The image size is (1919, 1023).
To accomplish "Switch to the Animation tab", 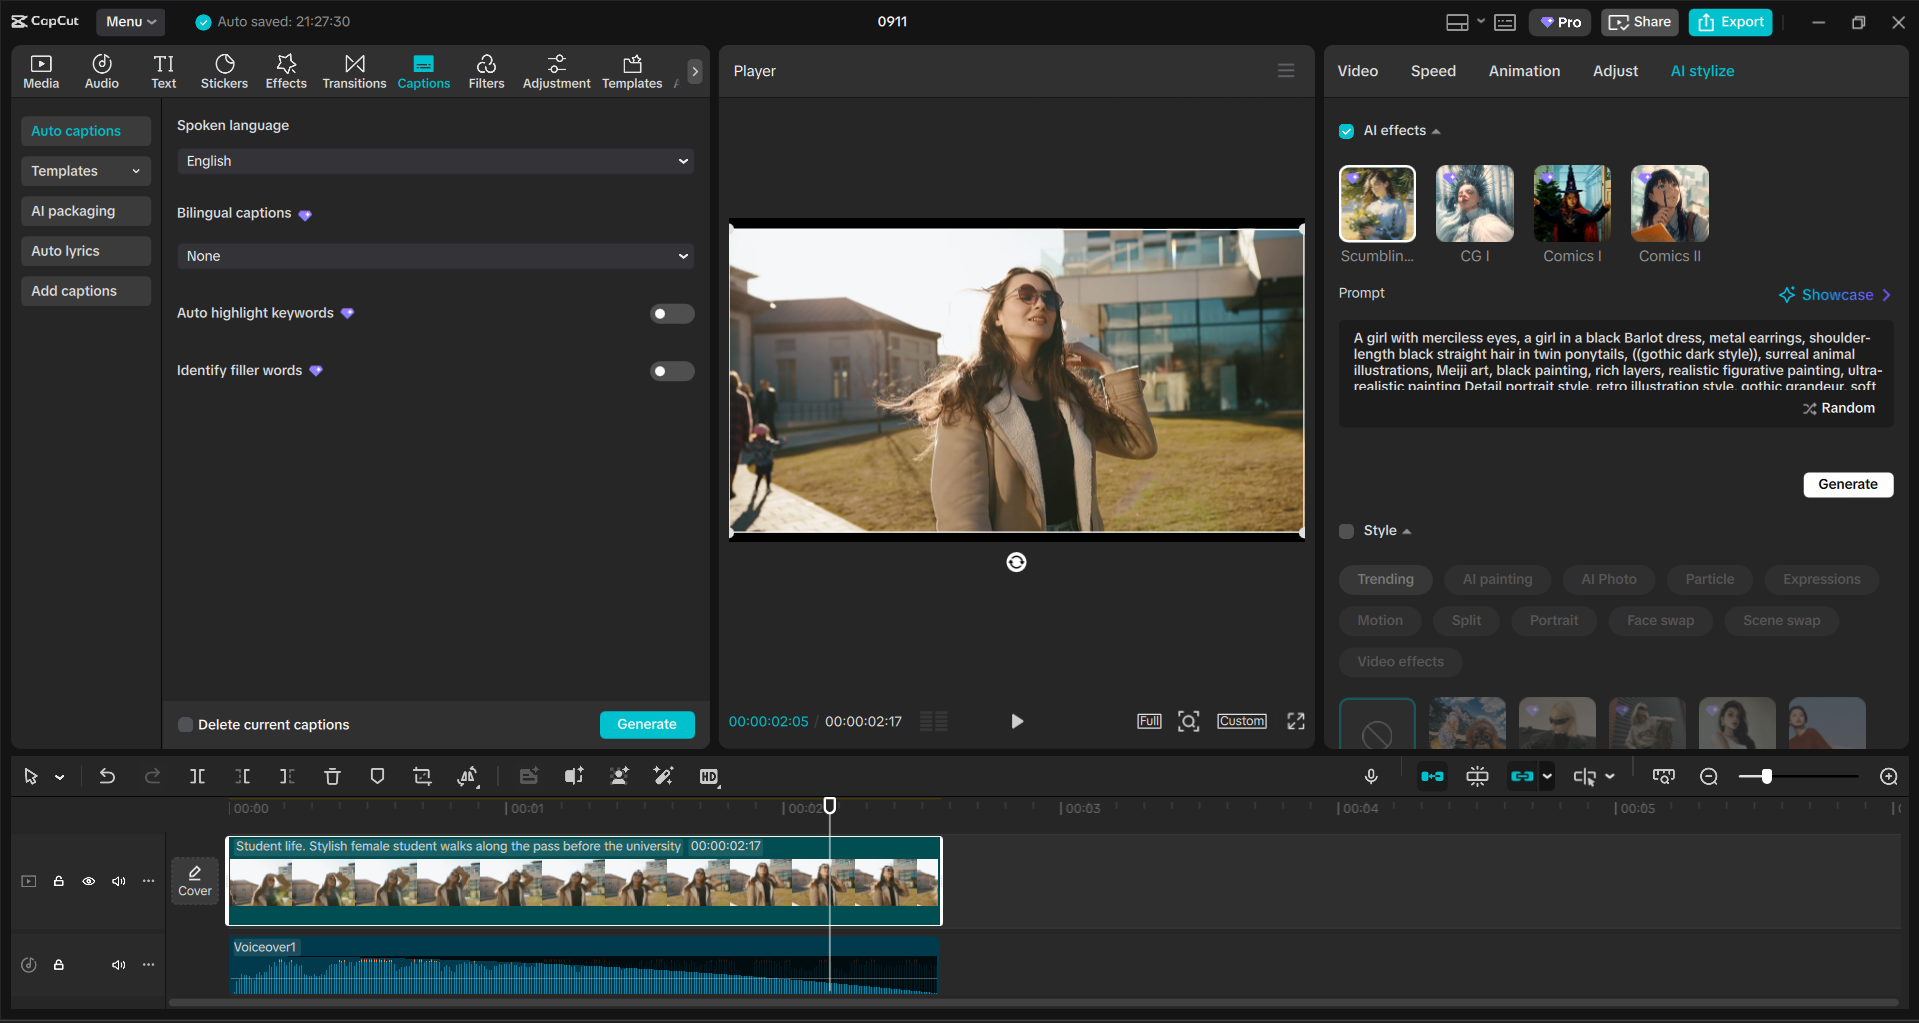I will 1523,71.
